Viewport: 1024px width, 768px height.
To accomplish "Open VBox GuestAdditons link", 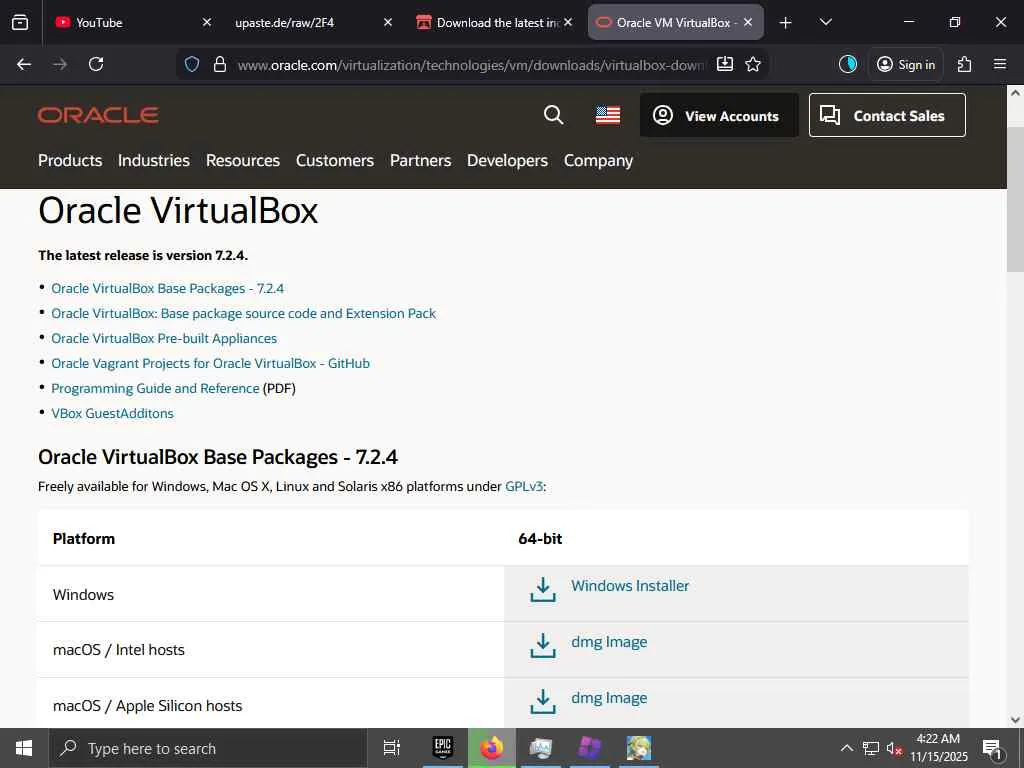I will (x=112, y=413).
